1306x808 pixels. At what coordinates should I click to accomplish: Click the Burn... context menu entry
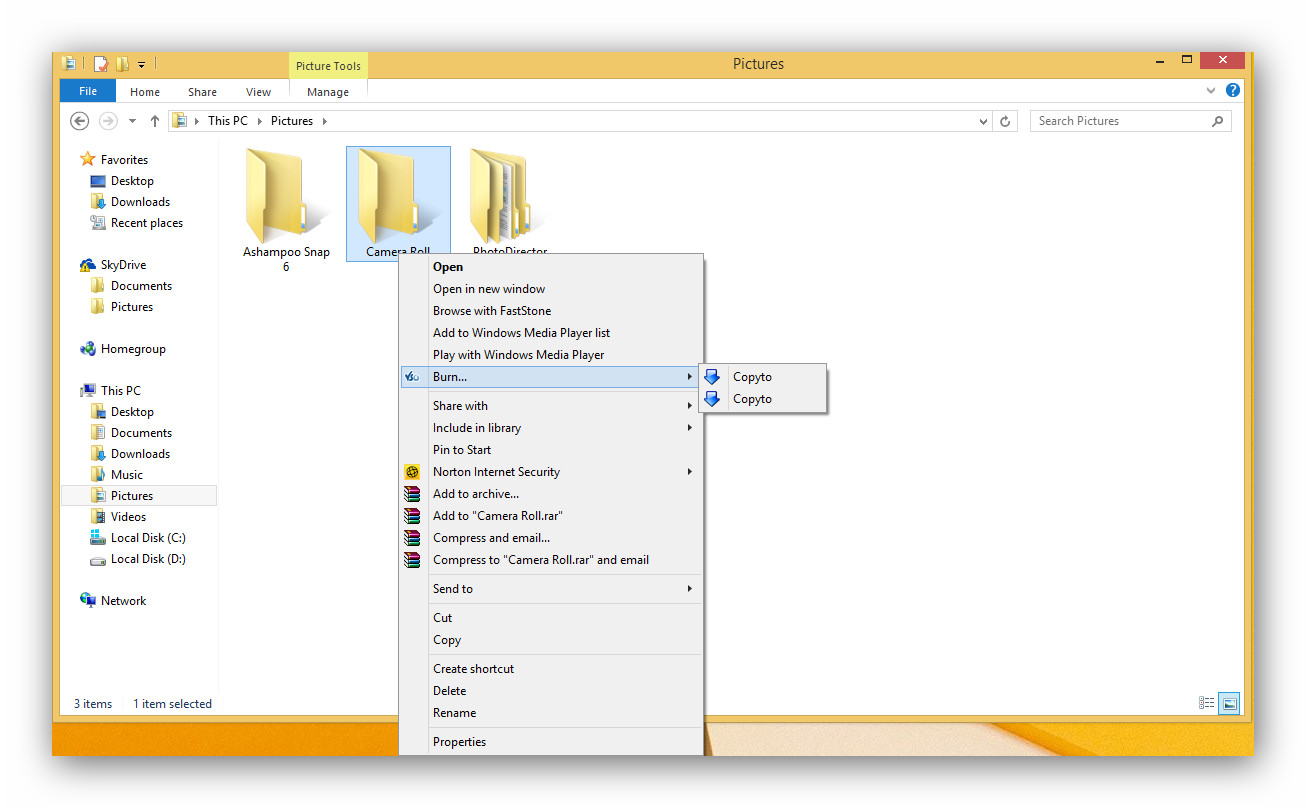pyautogui.click(x=551, y=377)
